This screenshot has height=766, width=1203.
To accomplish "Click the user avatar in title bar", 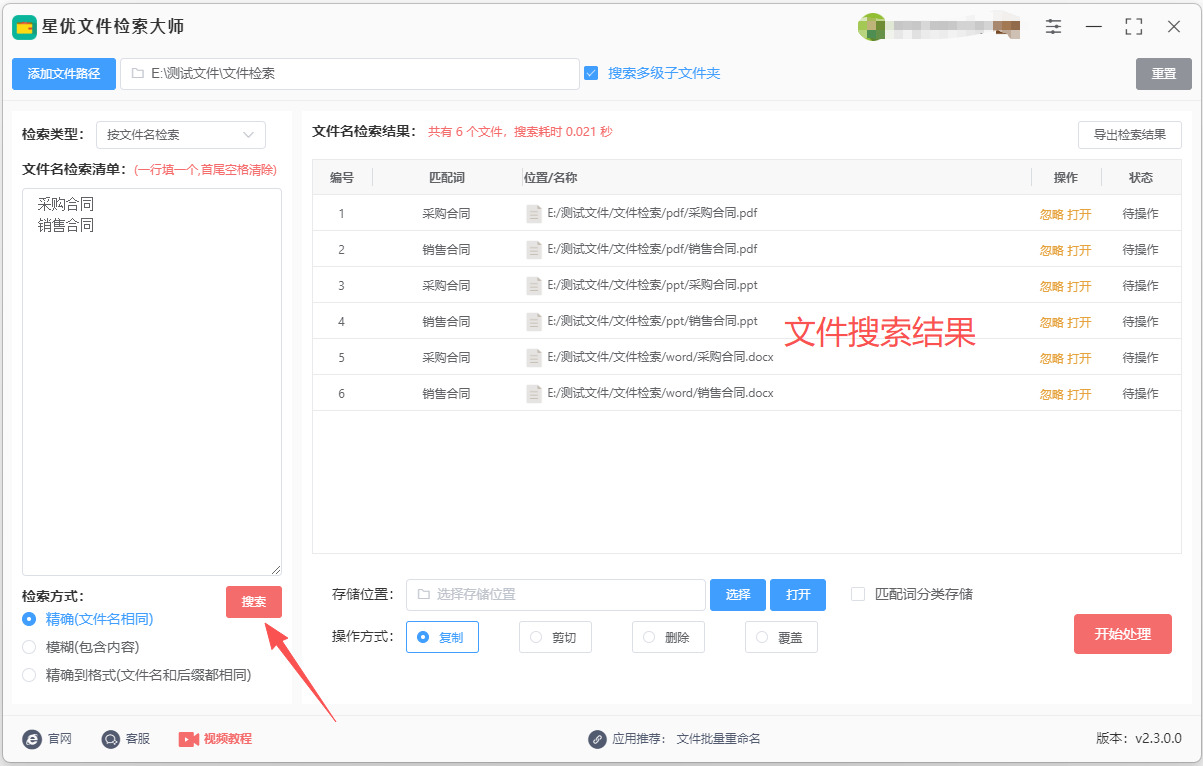I will (x=871, y=27).
